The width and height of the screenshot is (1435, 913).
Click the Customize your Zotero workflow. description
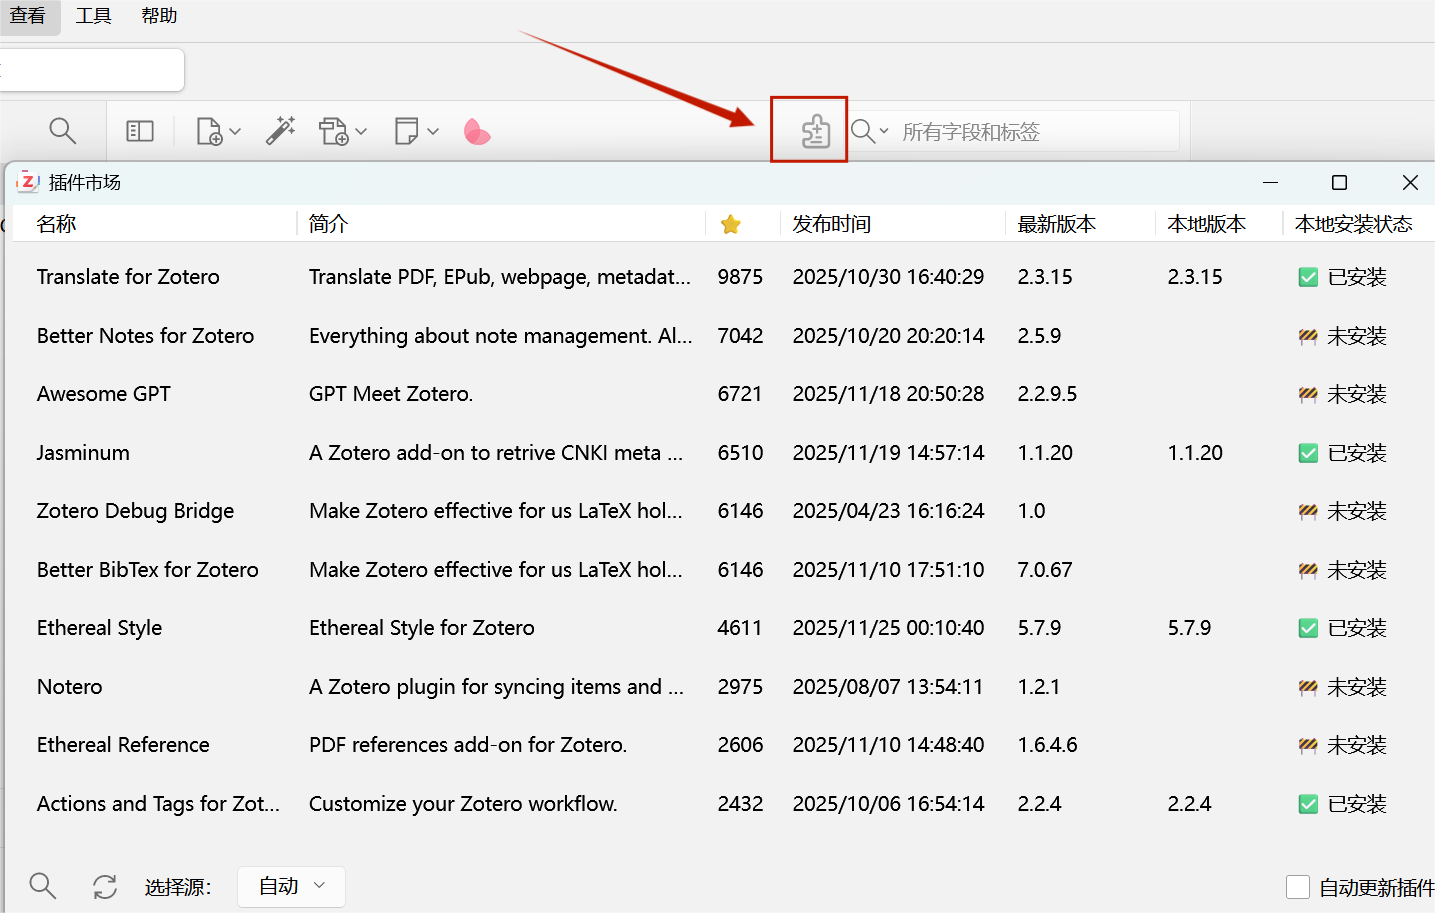click(463, 804)
